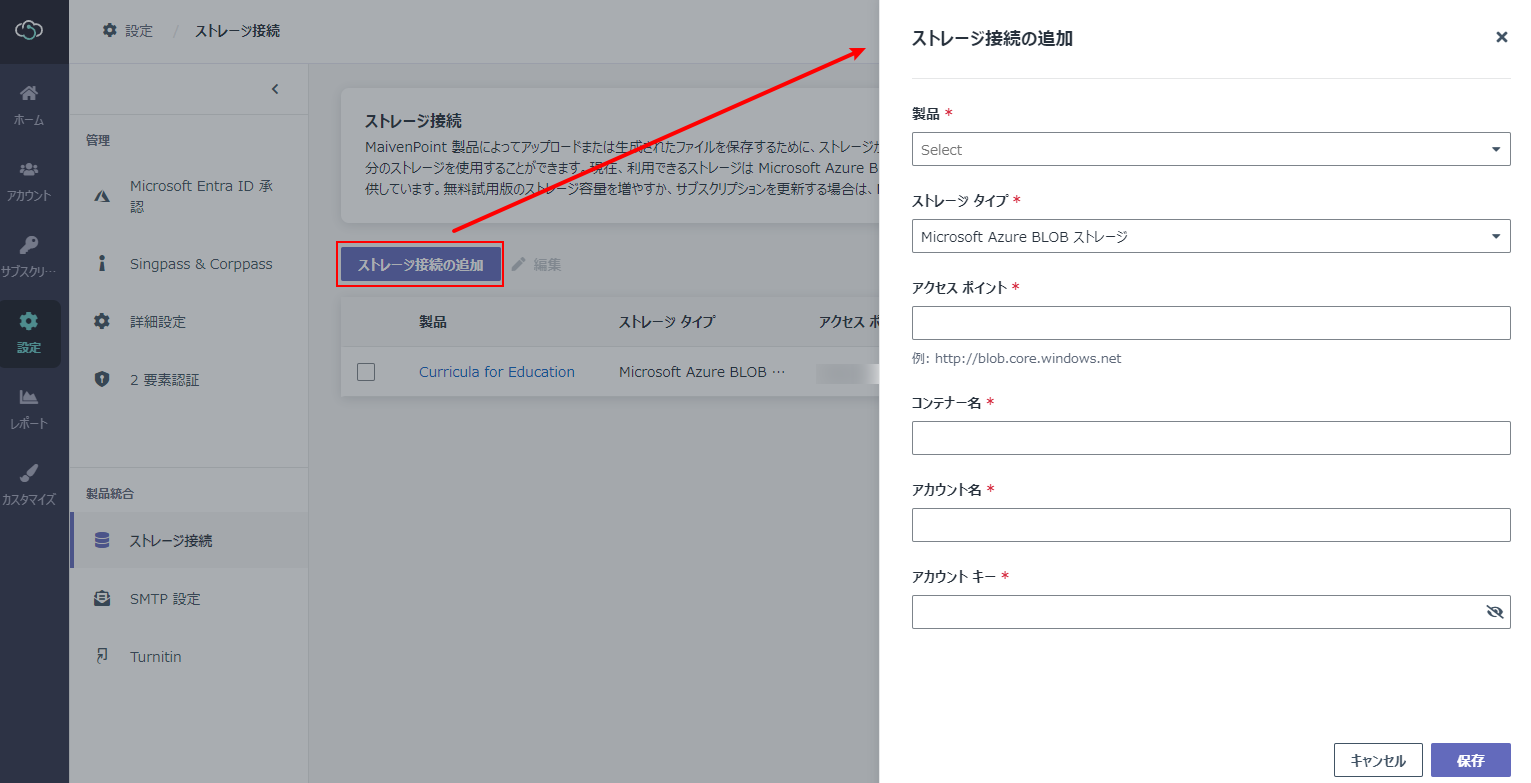Click the 設定 breadcrumb link

pyautogui.click(x=139, y=31)
